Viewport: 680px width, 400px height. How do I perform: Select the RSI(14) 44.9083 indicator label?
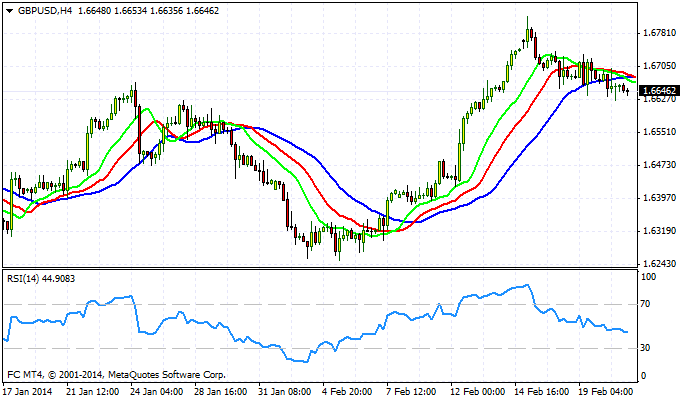point(41,279)
